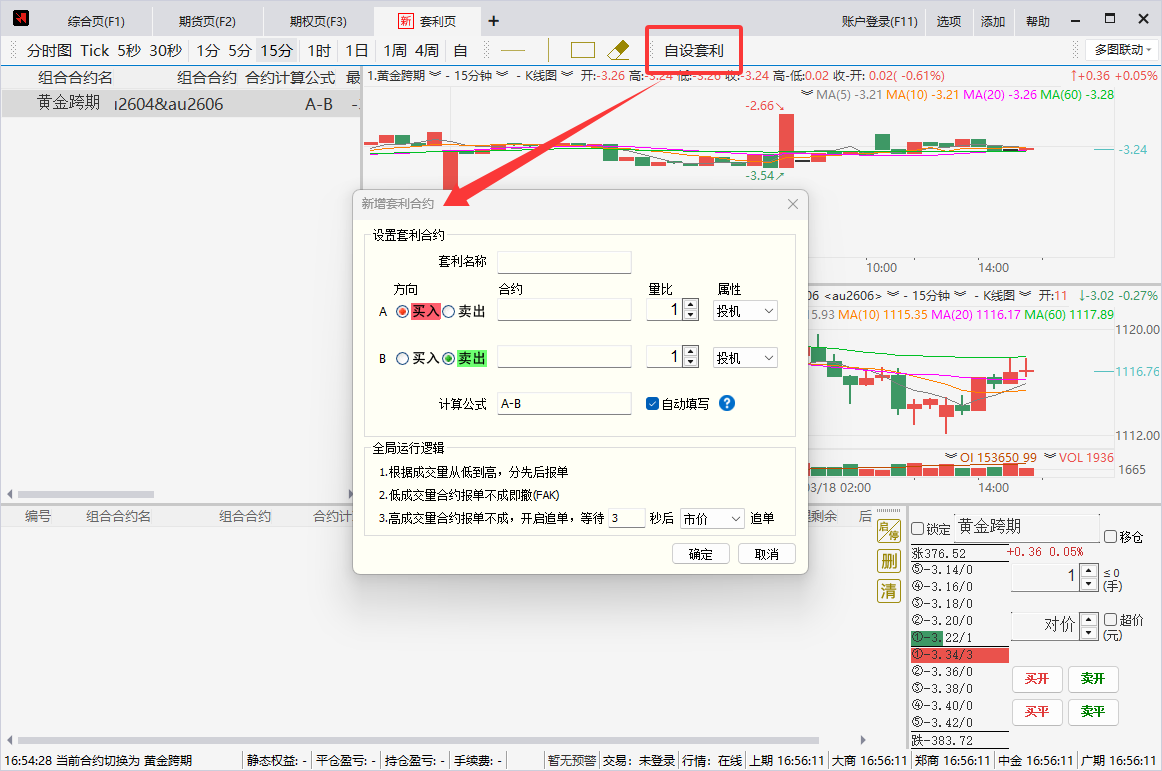Open the 市价 chase order dropdown
This screenshot has height=771, width=1162.
coord(712,518)
